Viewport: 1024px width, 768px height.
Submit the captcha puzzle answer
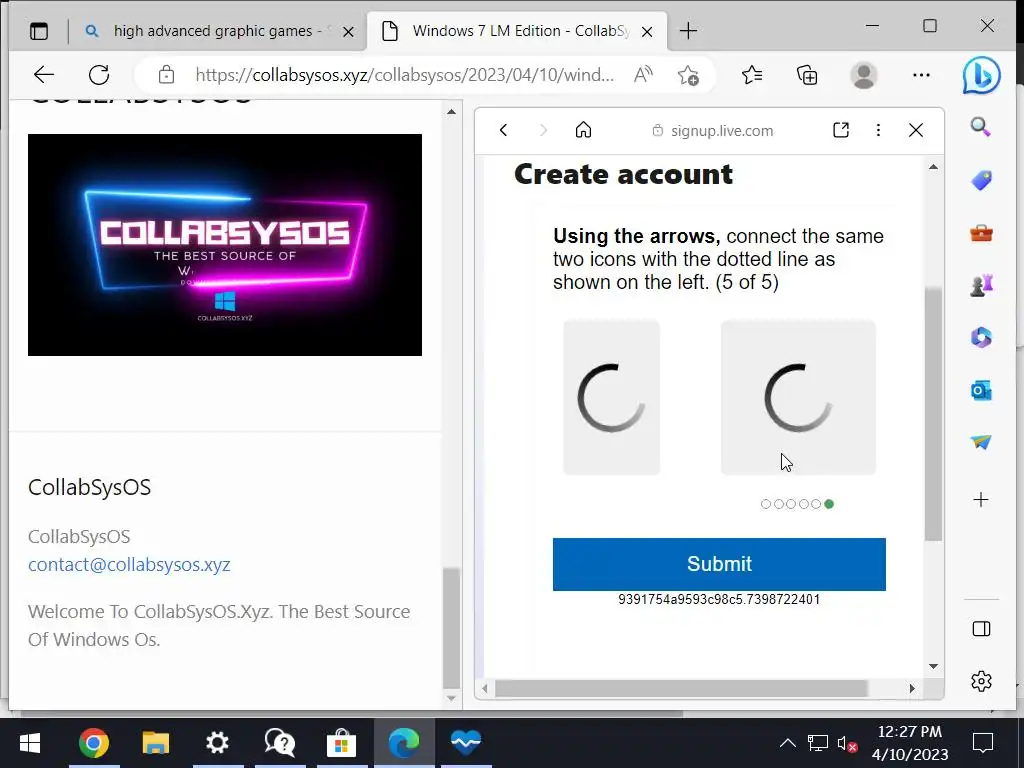point(719,564)
